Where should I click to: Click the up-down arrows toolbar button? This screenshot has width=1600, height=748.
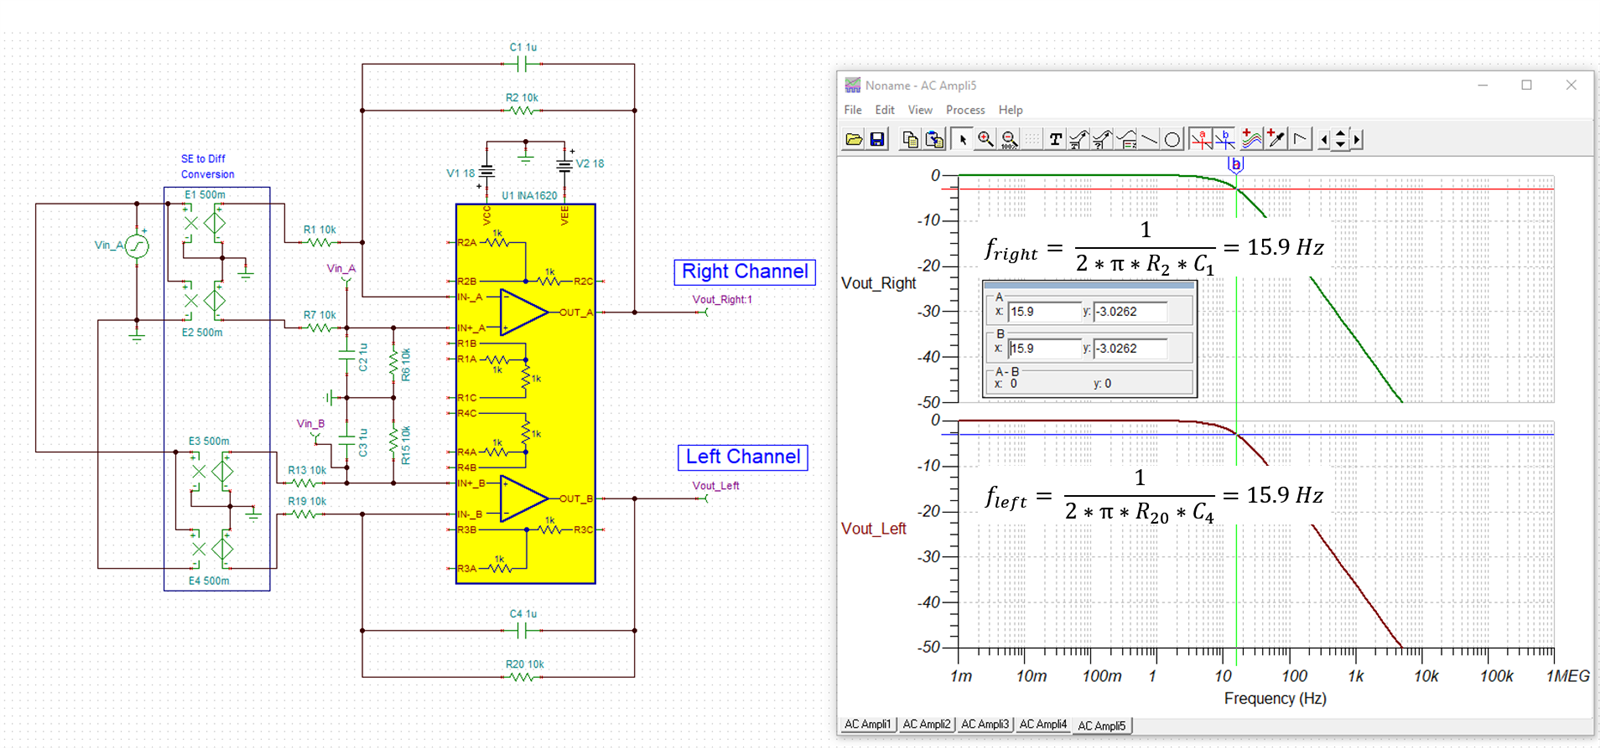1340,139
